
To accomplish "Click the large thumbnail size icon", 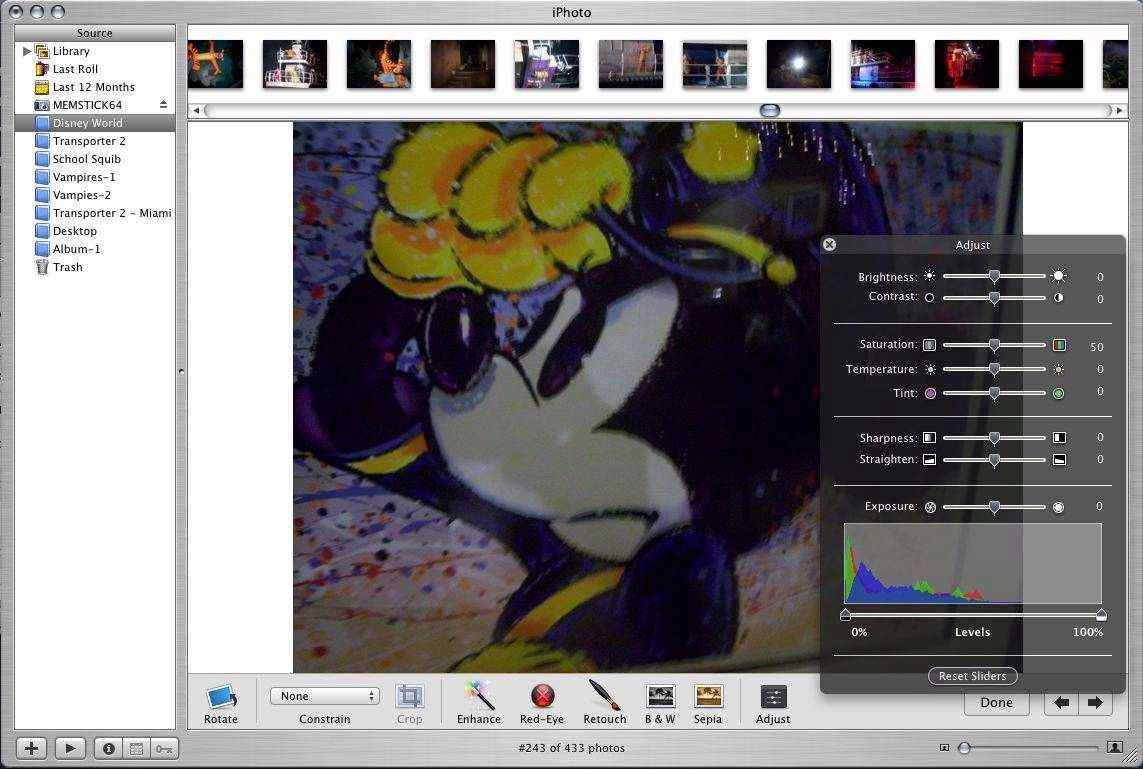I will click(1115, 747).
